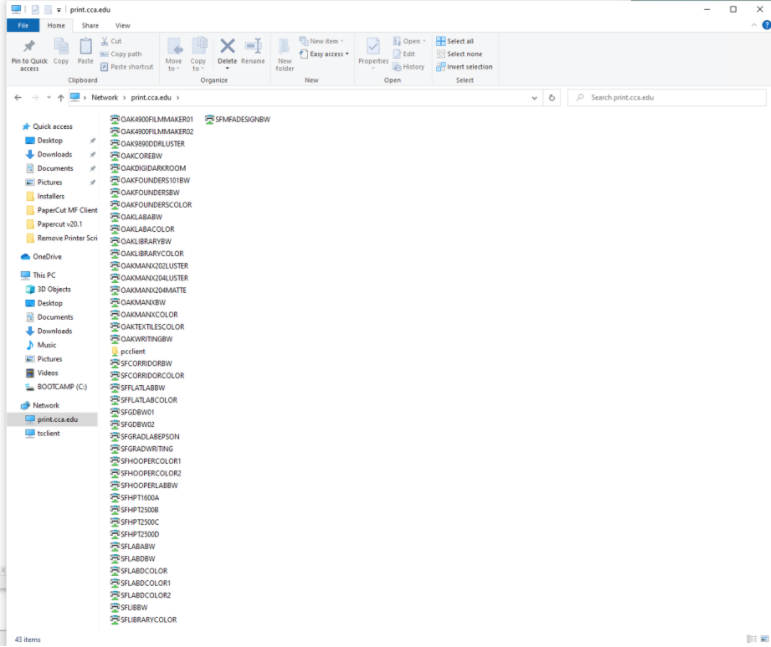The height and width of the screenshot is (647, 771).
Task: Click Invert selection in ribbon
Action: [x=464, y=67]
